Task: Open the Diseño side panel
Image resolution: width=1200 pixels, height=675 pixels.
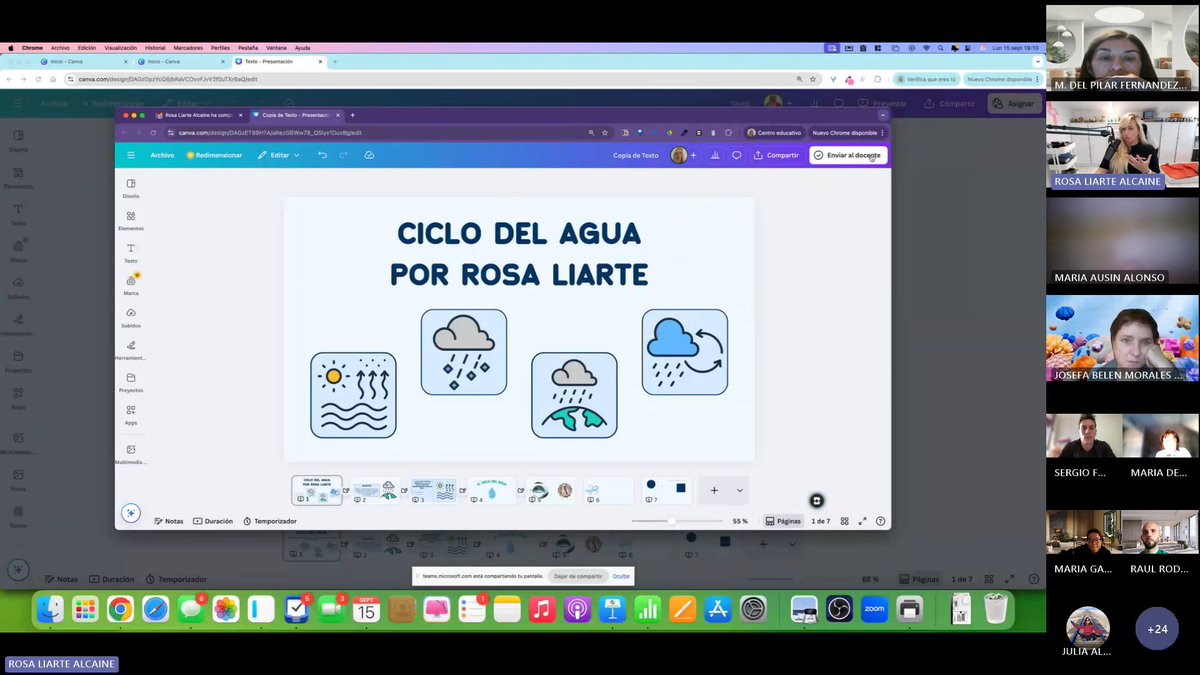Action: [131, 188]
